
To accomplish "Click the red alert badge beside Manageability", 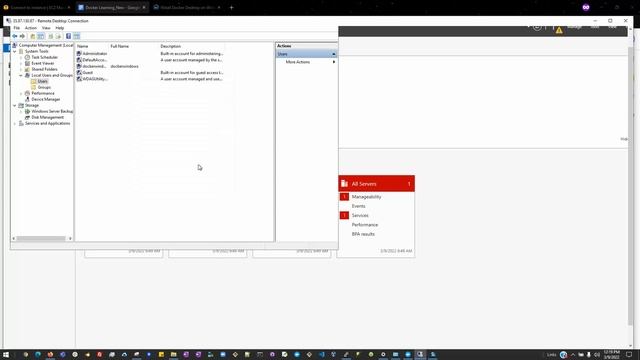I will tap(344, 197).
